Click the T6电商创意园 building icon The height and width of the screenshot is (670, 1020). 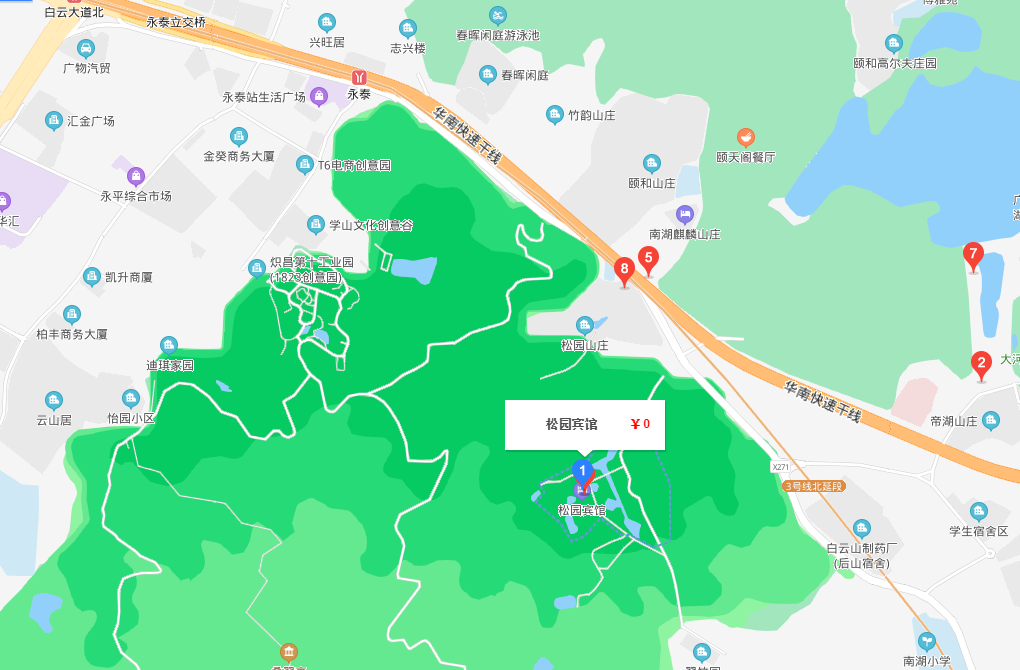[304, 165]
